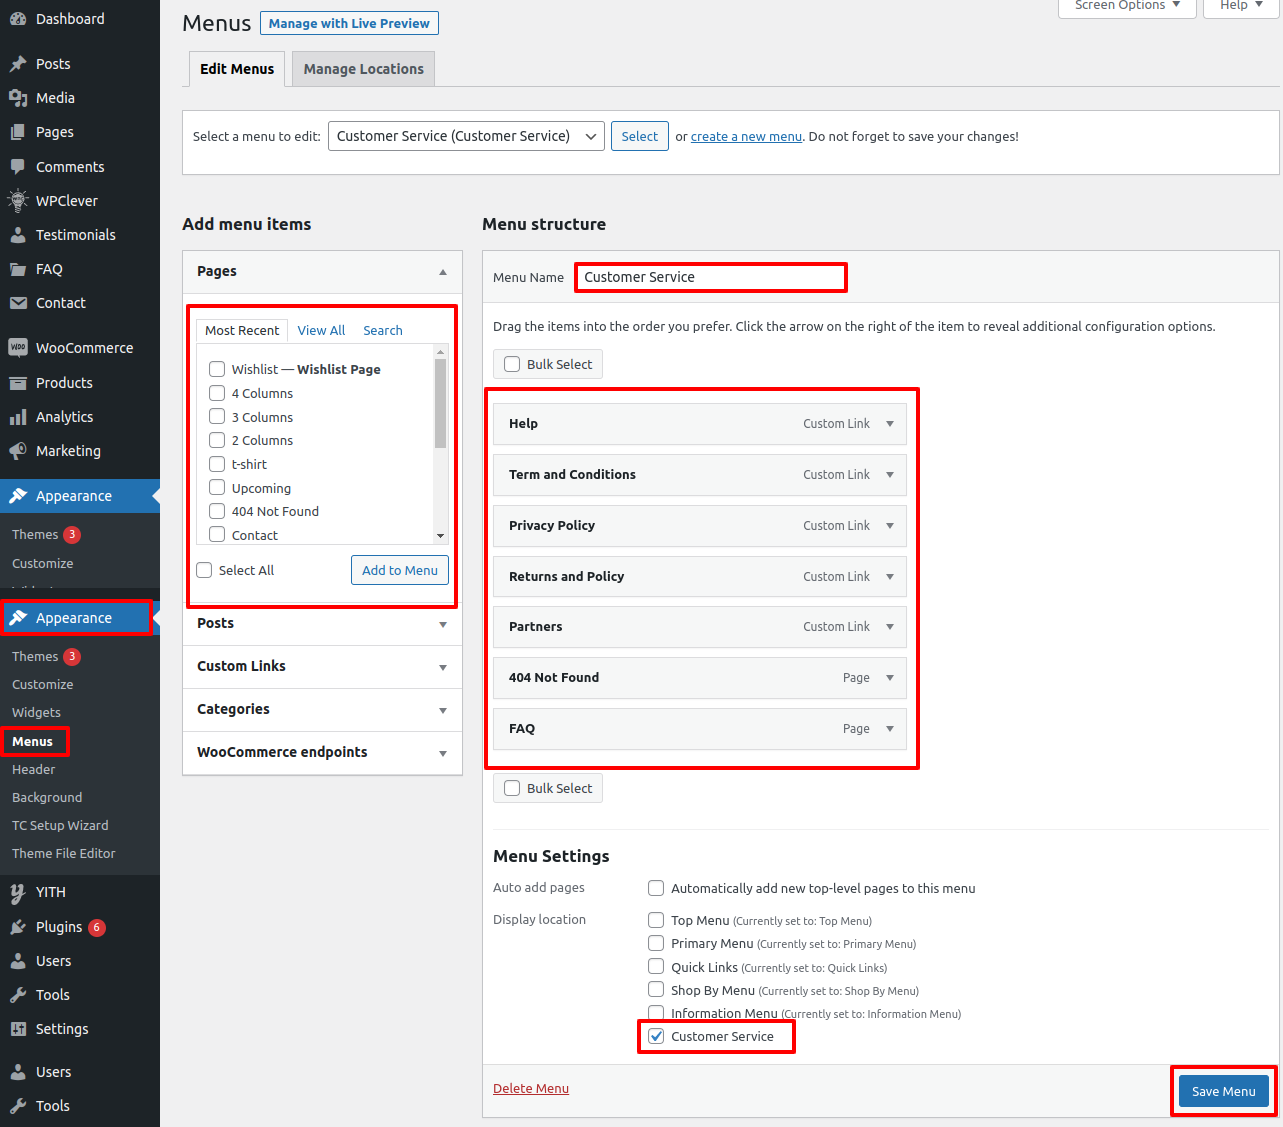
Task: Tick the t-shirt page checkbox
Action: tap(217, 464)
